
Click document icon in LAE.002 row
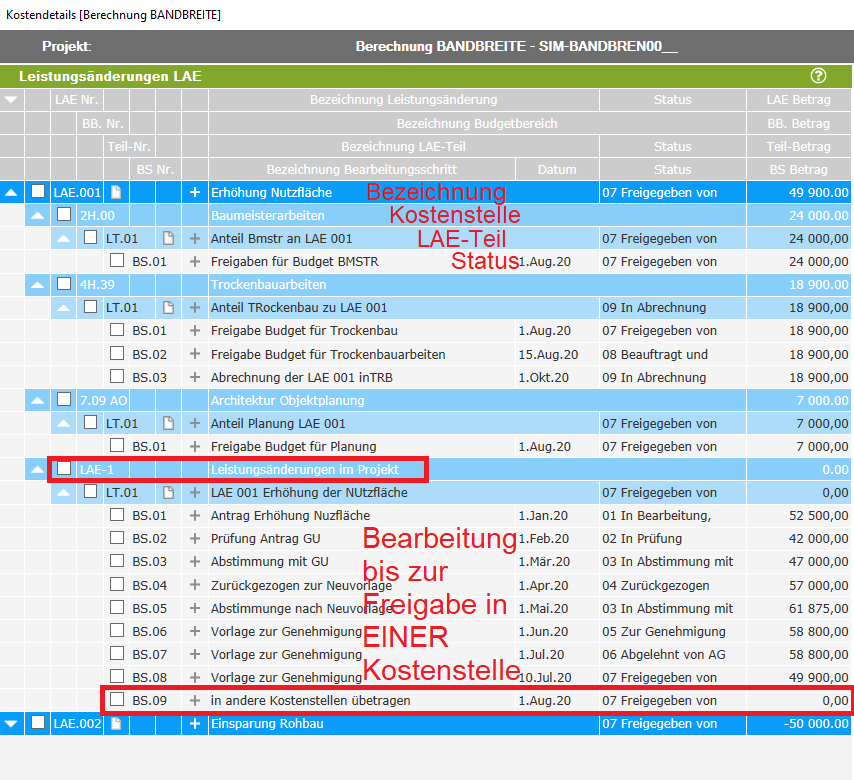click(116, 723)
